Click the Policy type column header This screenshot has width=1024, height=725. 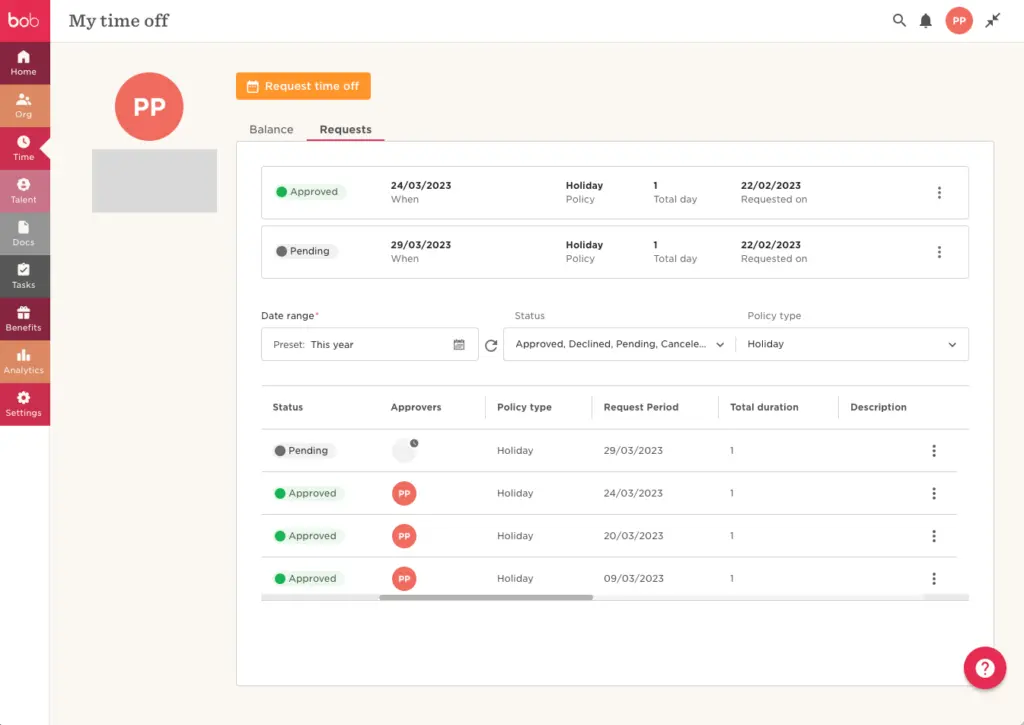coord(524,407)
